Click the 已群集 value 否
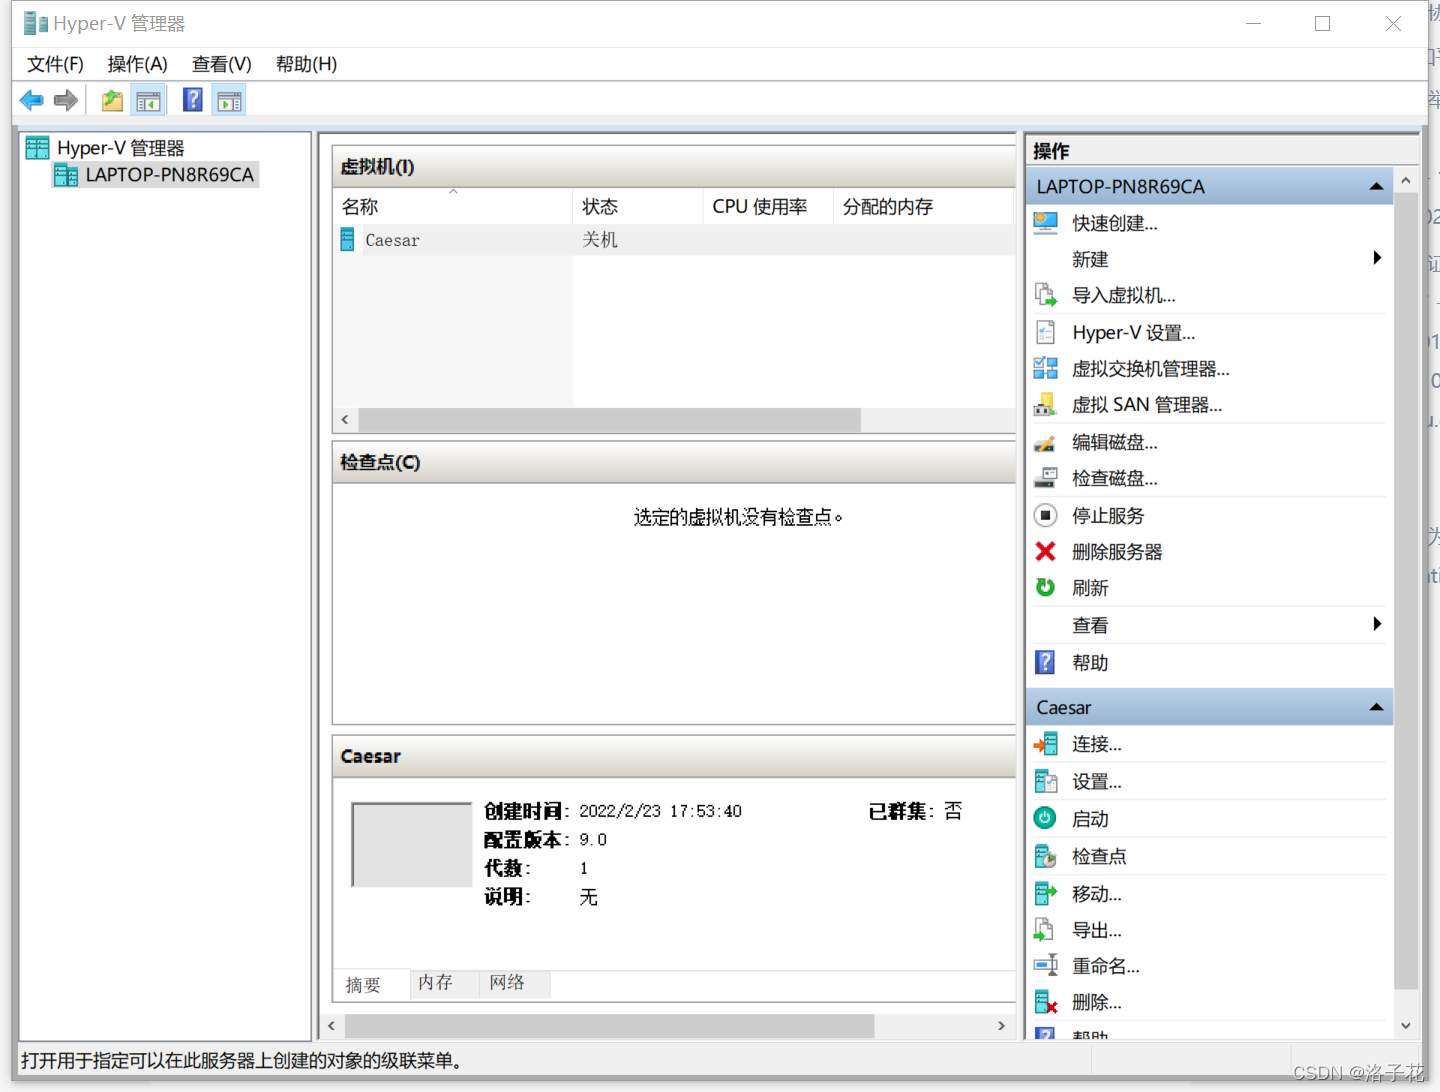 [953, 811]
